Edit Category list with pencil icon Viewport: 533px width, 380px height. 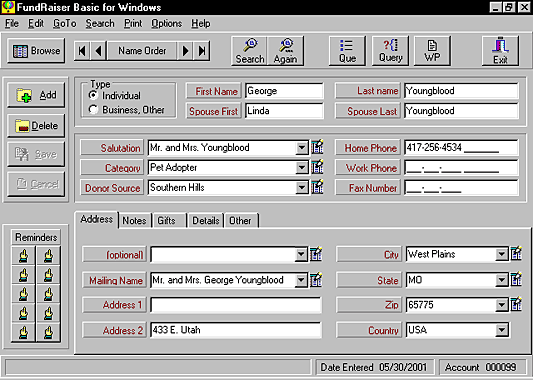317,167
